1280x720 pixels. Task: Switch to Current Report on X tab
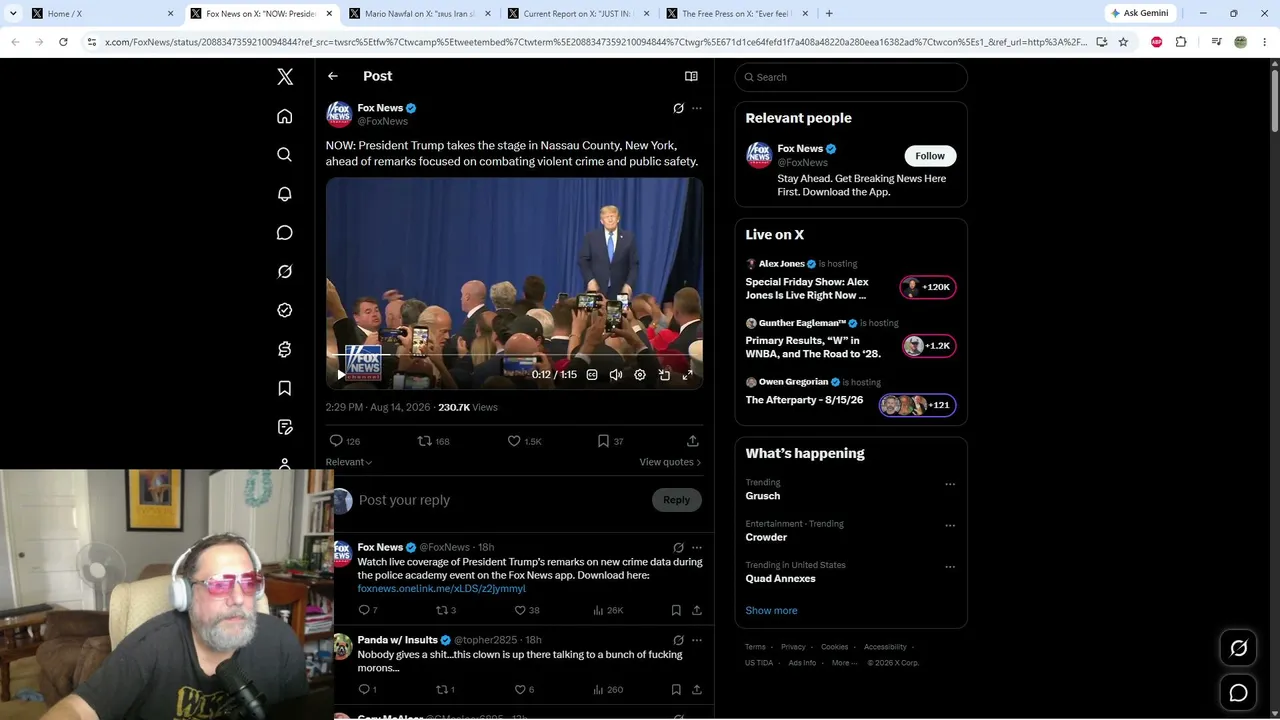578,14
